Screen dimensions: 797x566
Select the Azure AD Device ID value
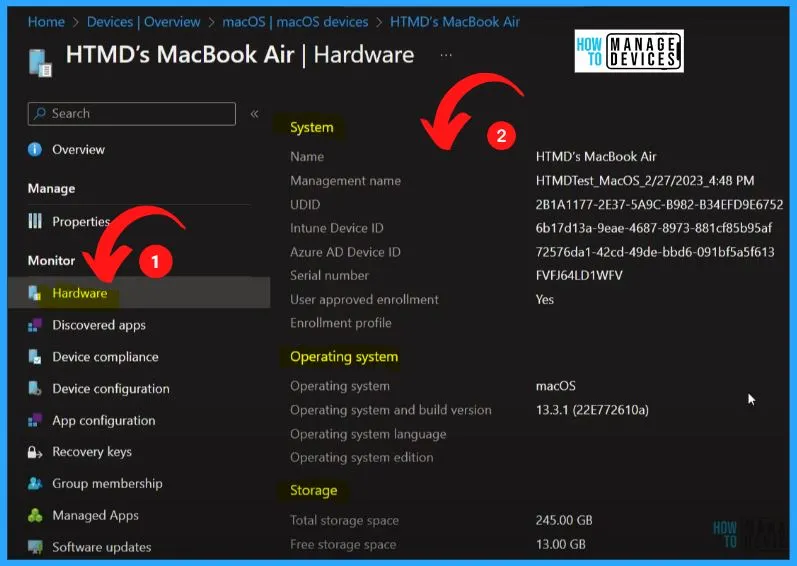(x=655, y=251)
